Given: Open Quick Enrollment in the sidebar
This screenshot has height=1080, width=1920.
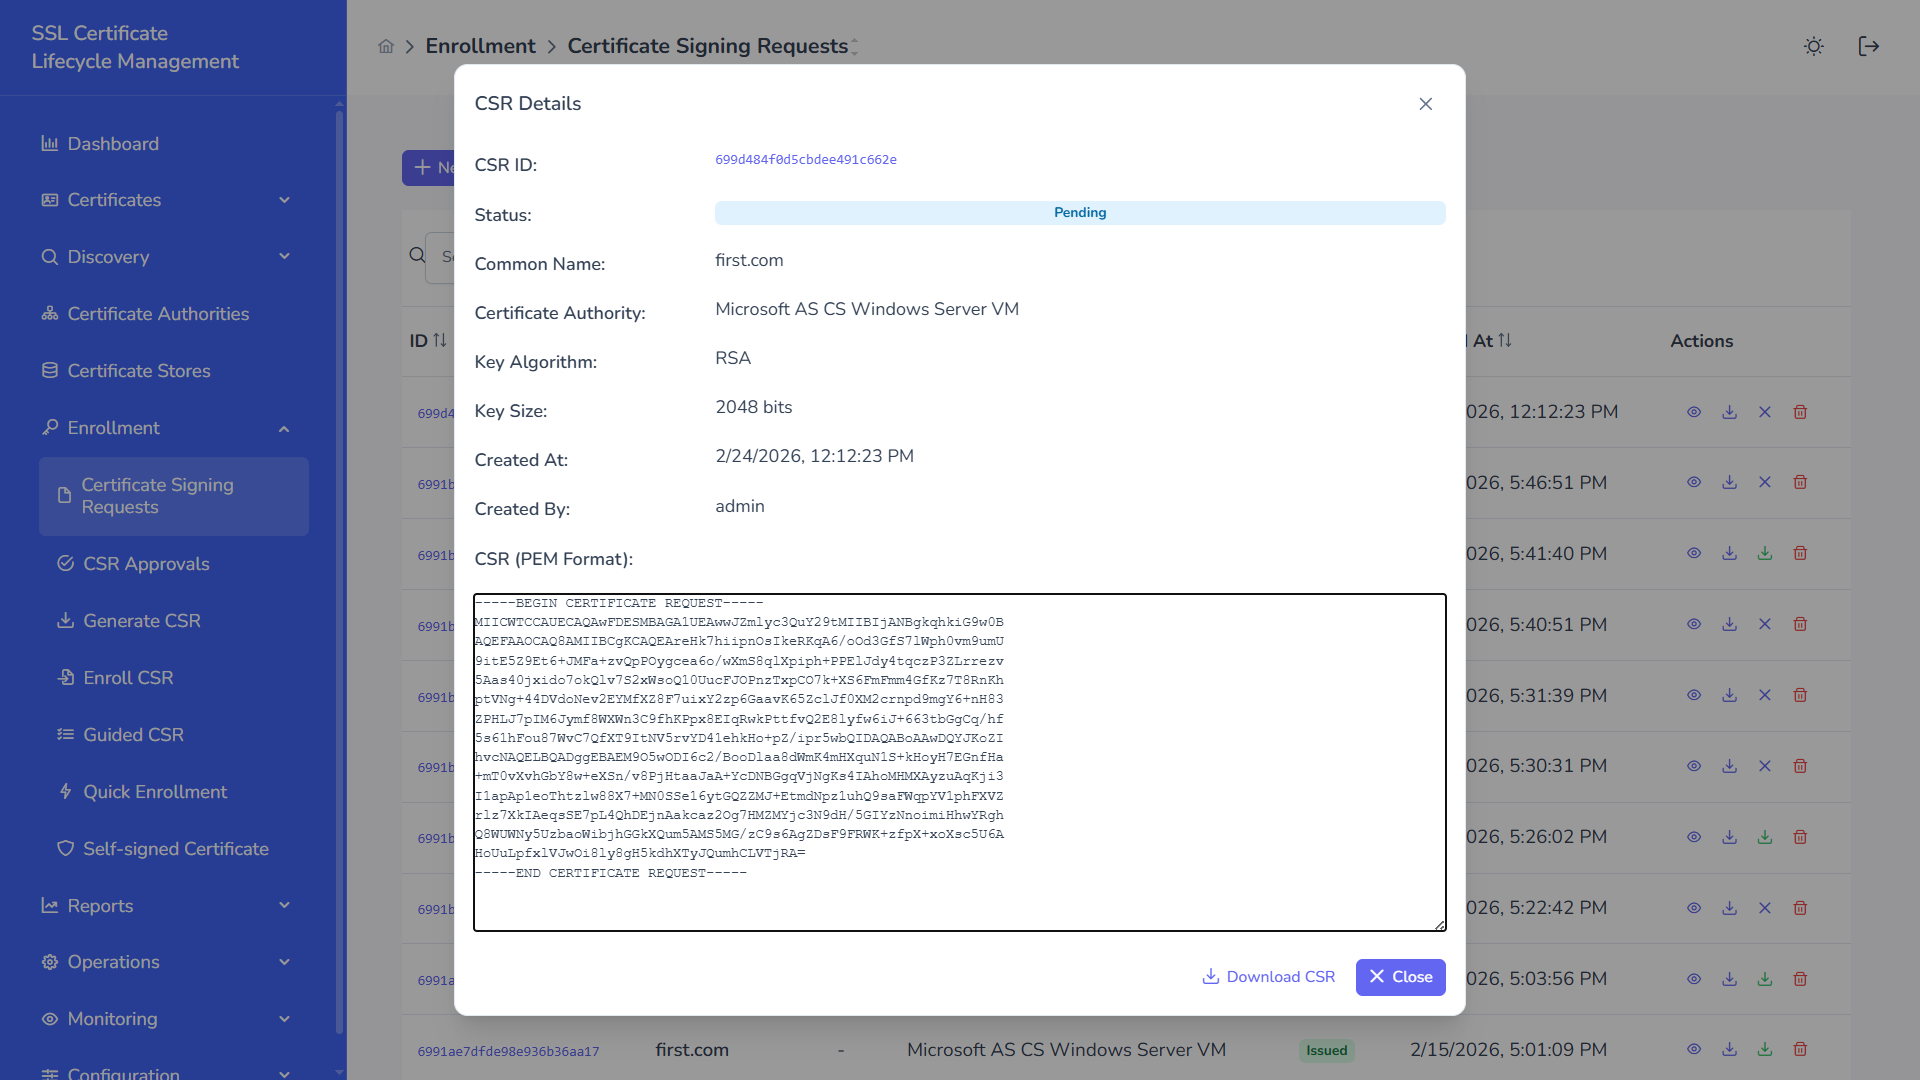Looking at the screenshot, I should 155,792.
